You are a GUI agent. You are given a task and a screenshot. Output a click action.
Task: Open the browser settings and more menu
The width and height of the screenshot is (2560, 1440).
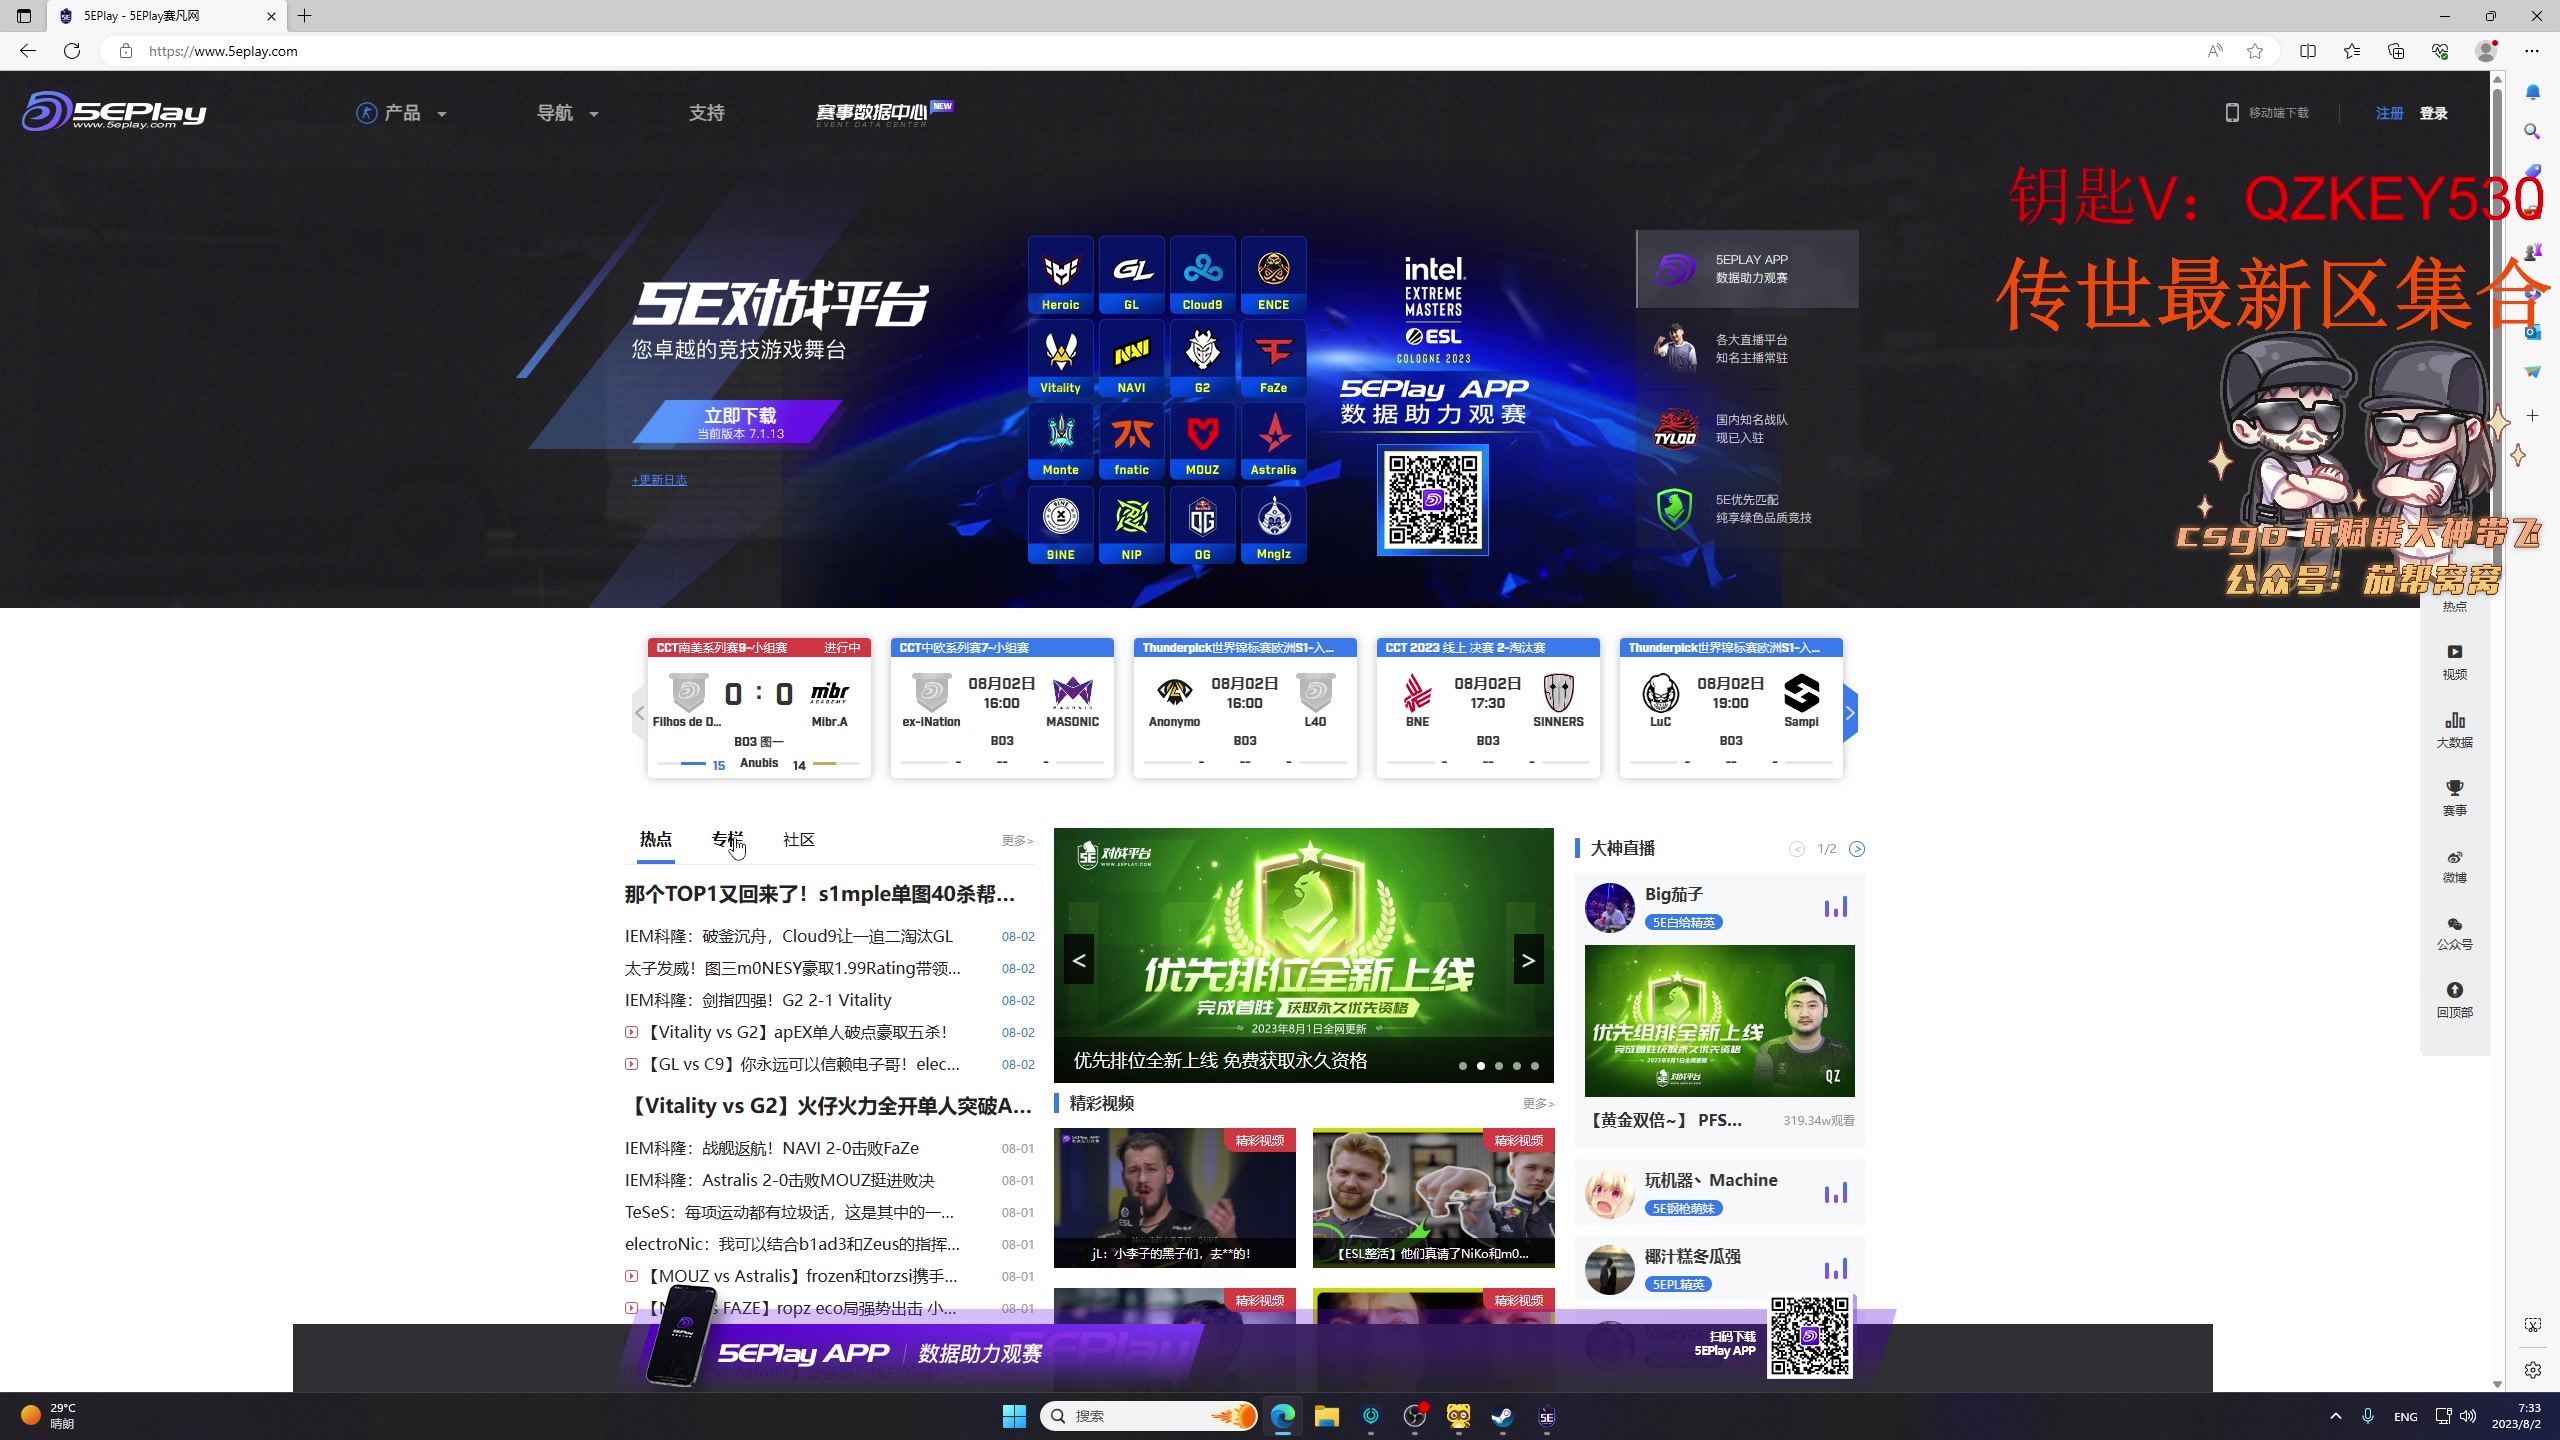coord(2532,51)
